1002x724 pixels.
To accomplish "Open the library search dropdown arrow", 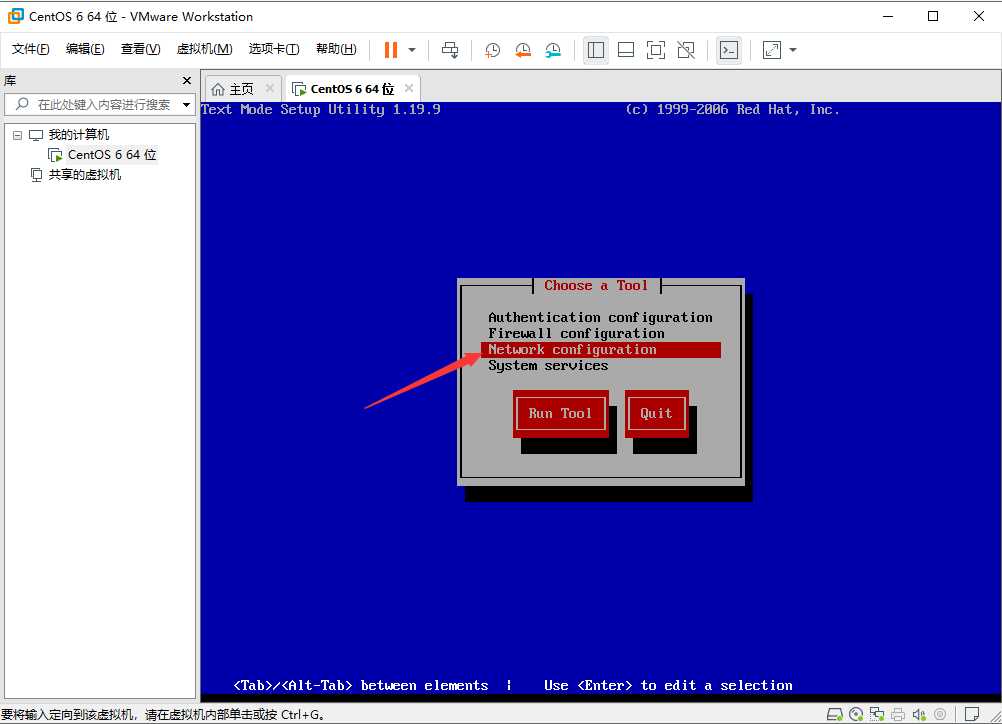I will point(187,104).
